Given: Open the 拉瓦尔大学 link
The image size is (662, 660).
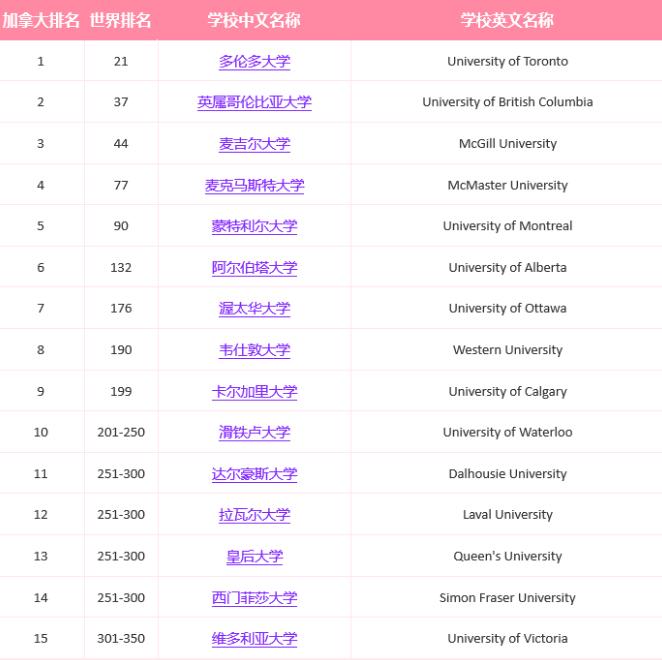Looking at the screenshot, I should pos(254,515).
